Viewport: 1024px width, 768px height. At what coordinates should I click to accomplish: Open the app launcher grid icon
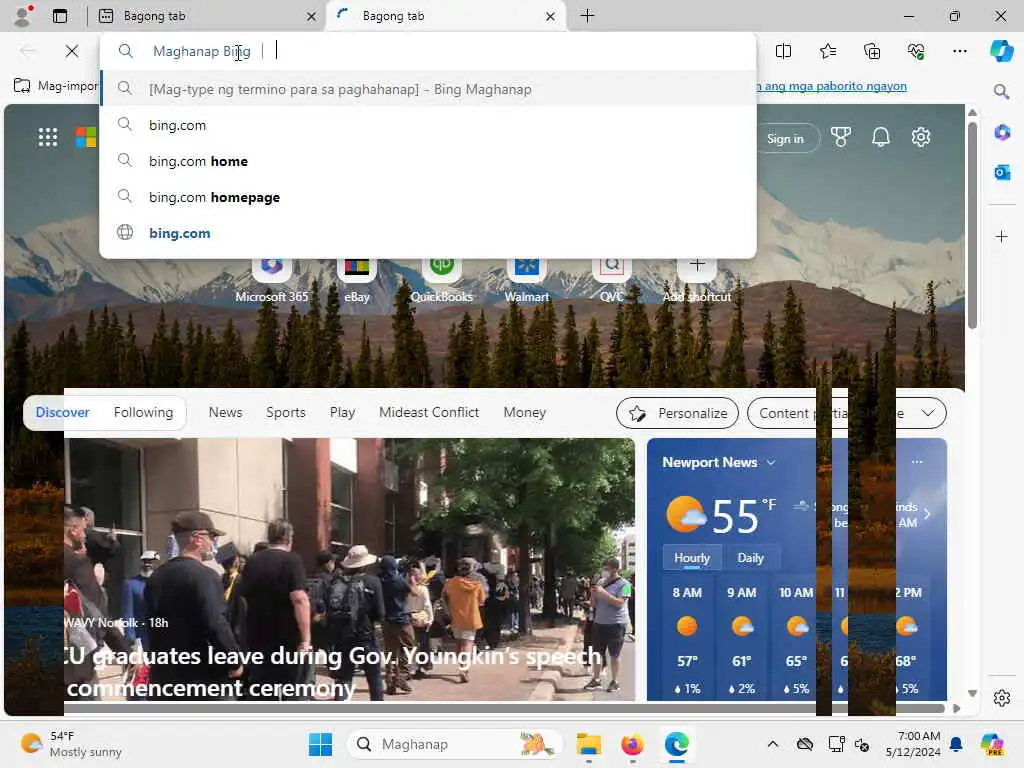pyautogui.click(x=48, y=137)
